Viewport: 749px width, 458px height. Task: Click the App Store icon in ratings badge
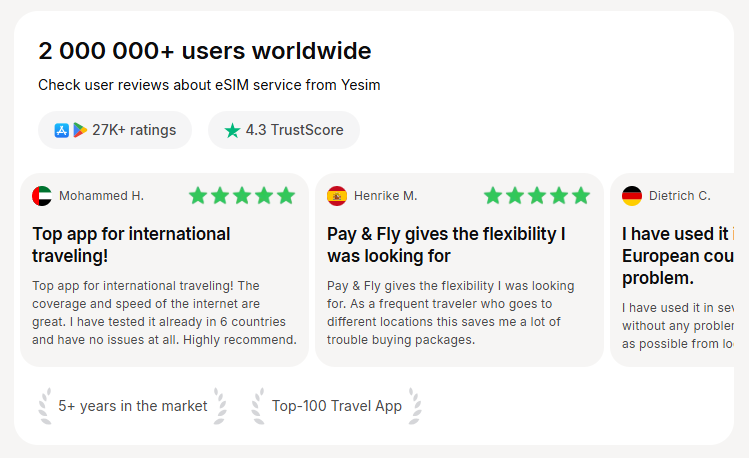click(62, 130)
